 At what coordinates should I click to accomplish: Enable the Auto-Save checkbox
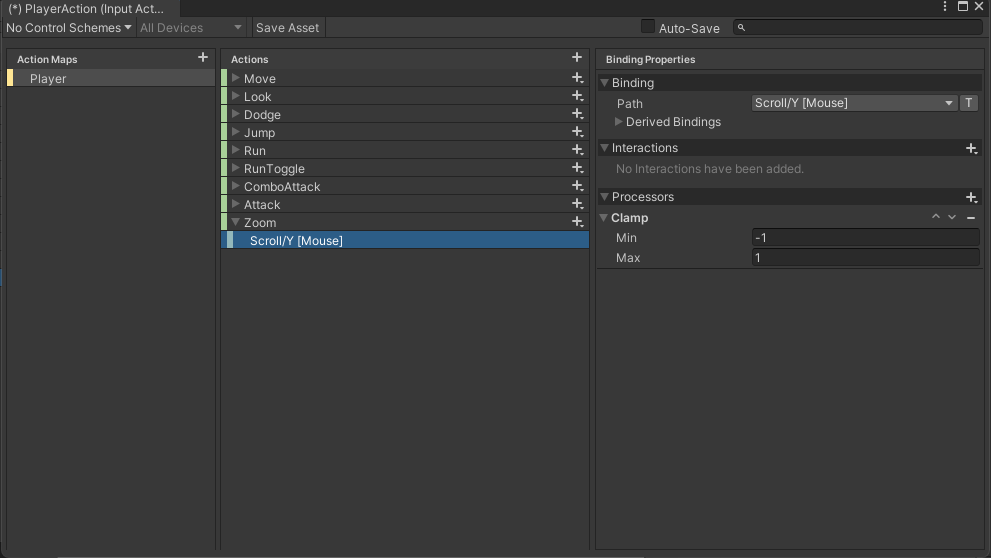[648, 27]
